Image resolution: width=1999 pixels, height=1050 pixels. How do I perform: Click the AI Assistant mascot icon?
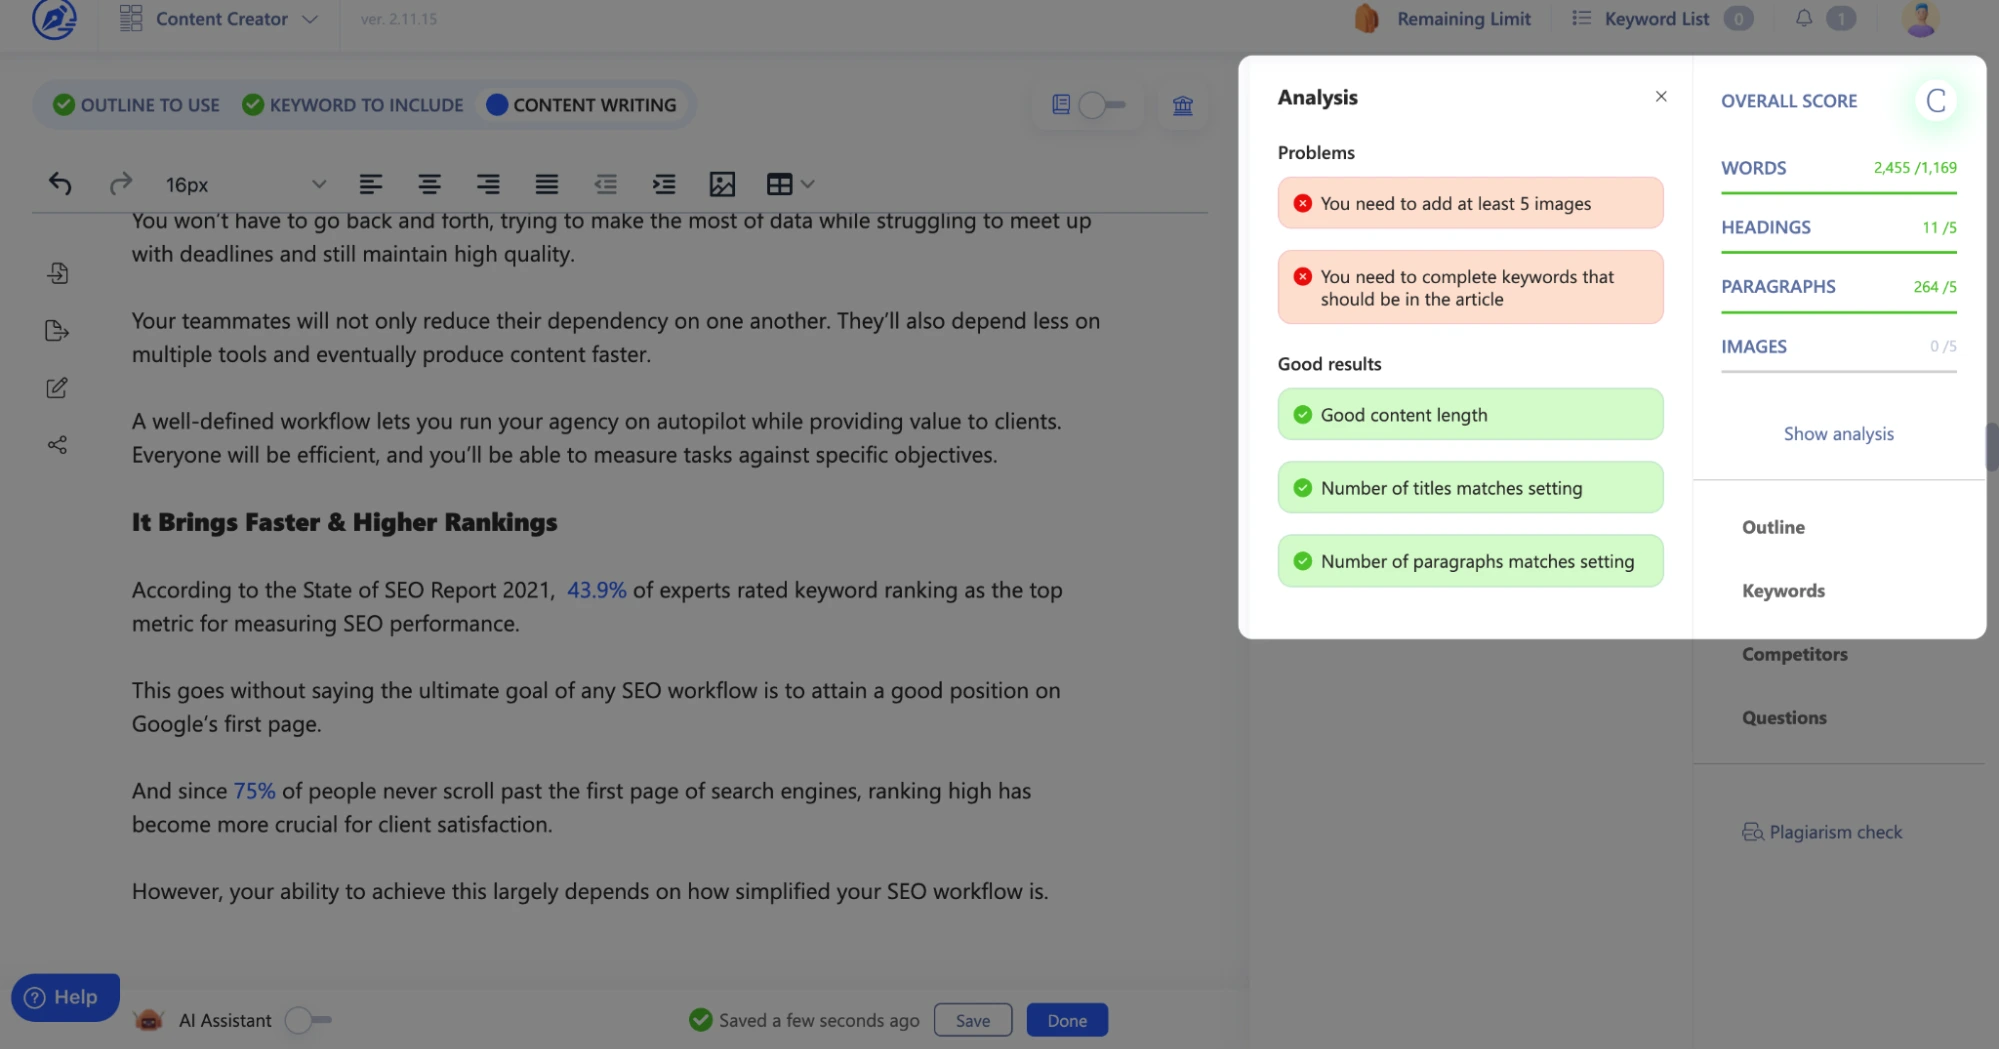pos(149,1020)
